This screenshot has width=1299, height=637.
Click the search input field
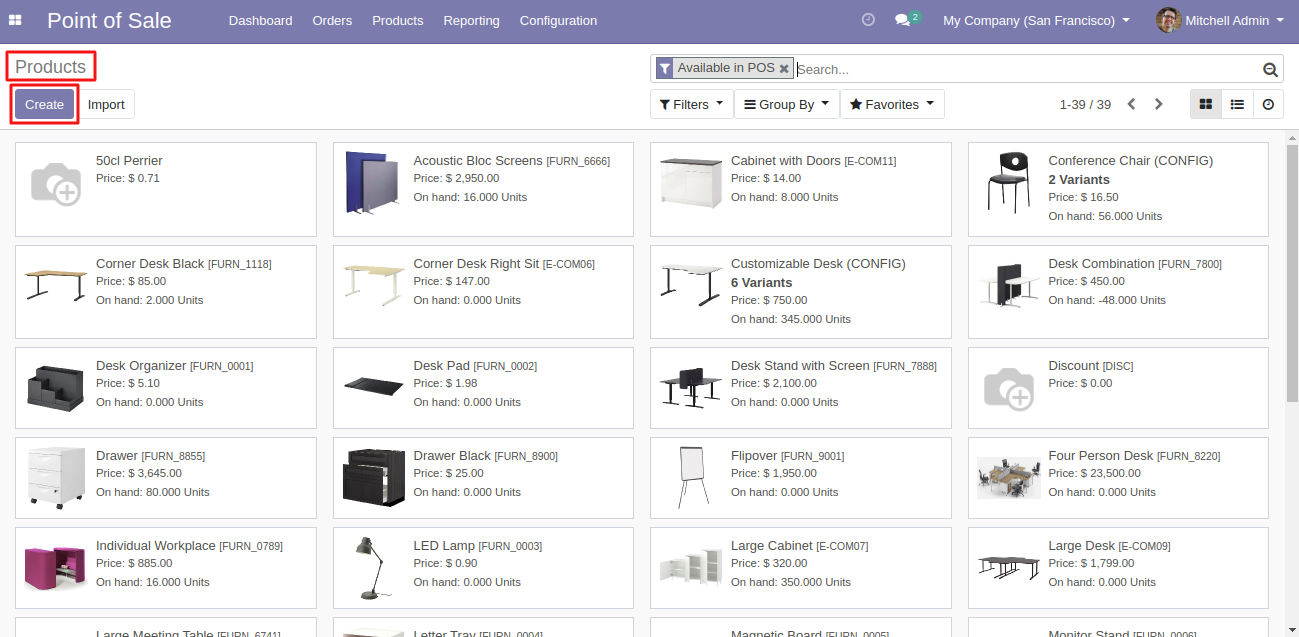(x=1026, y=69)
